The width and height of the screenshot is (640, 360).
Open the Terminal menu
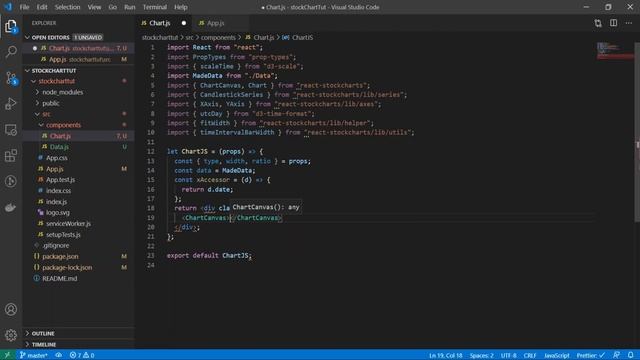coord(155,7)
